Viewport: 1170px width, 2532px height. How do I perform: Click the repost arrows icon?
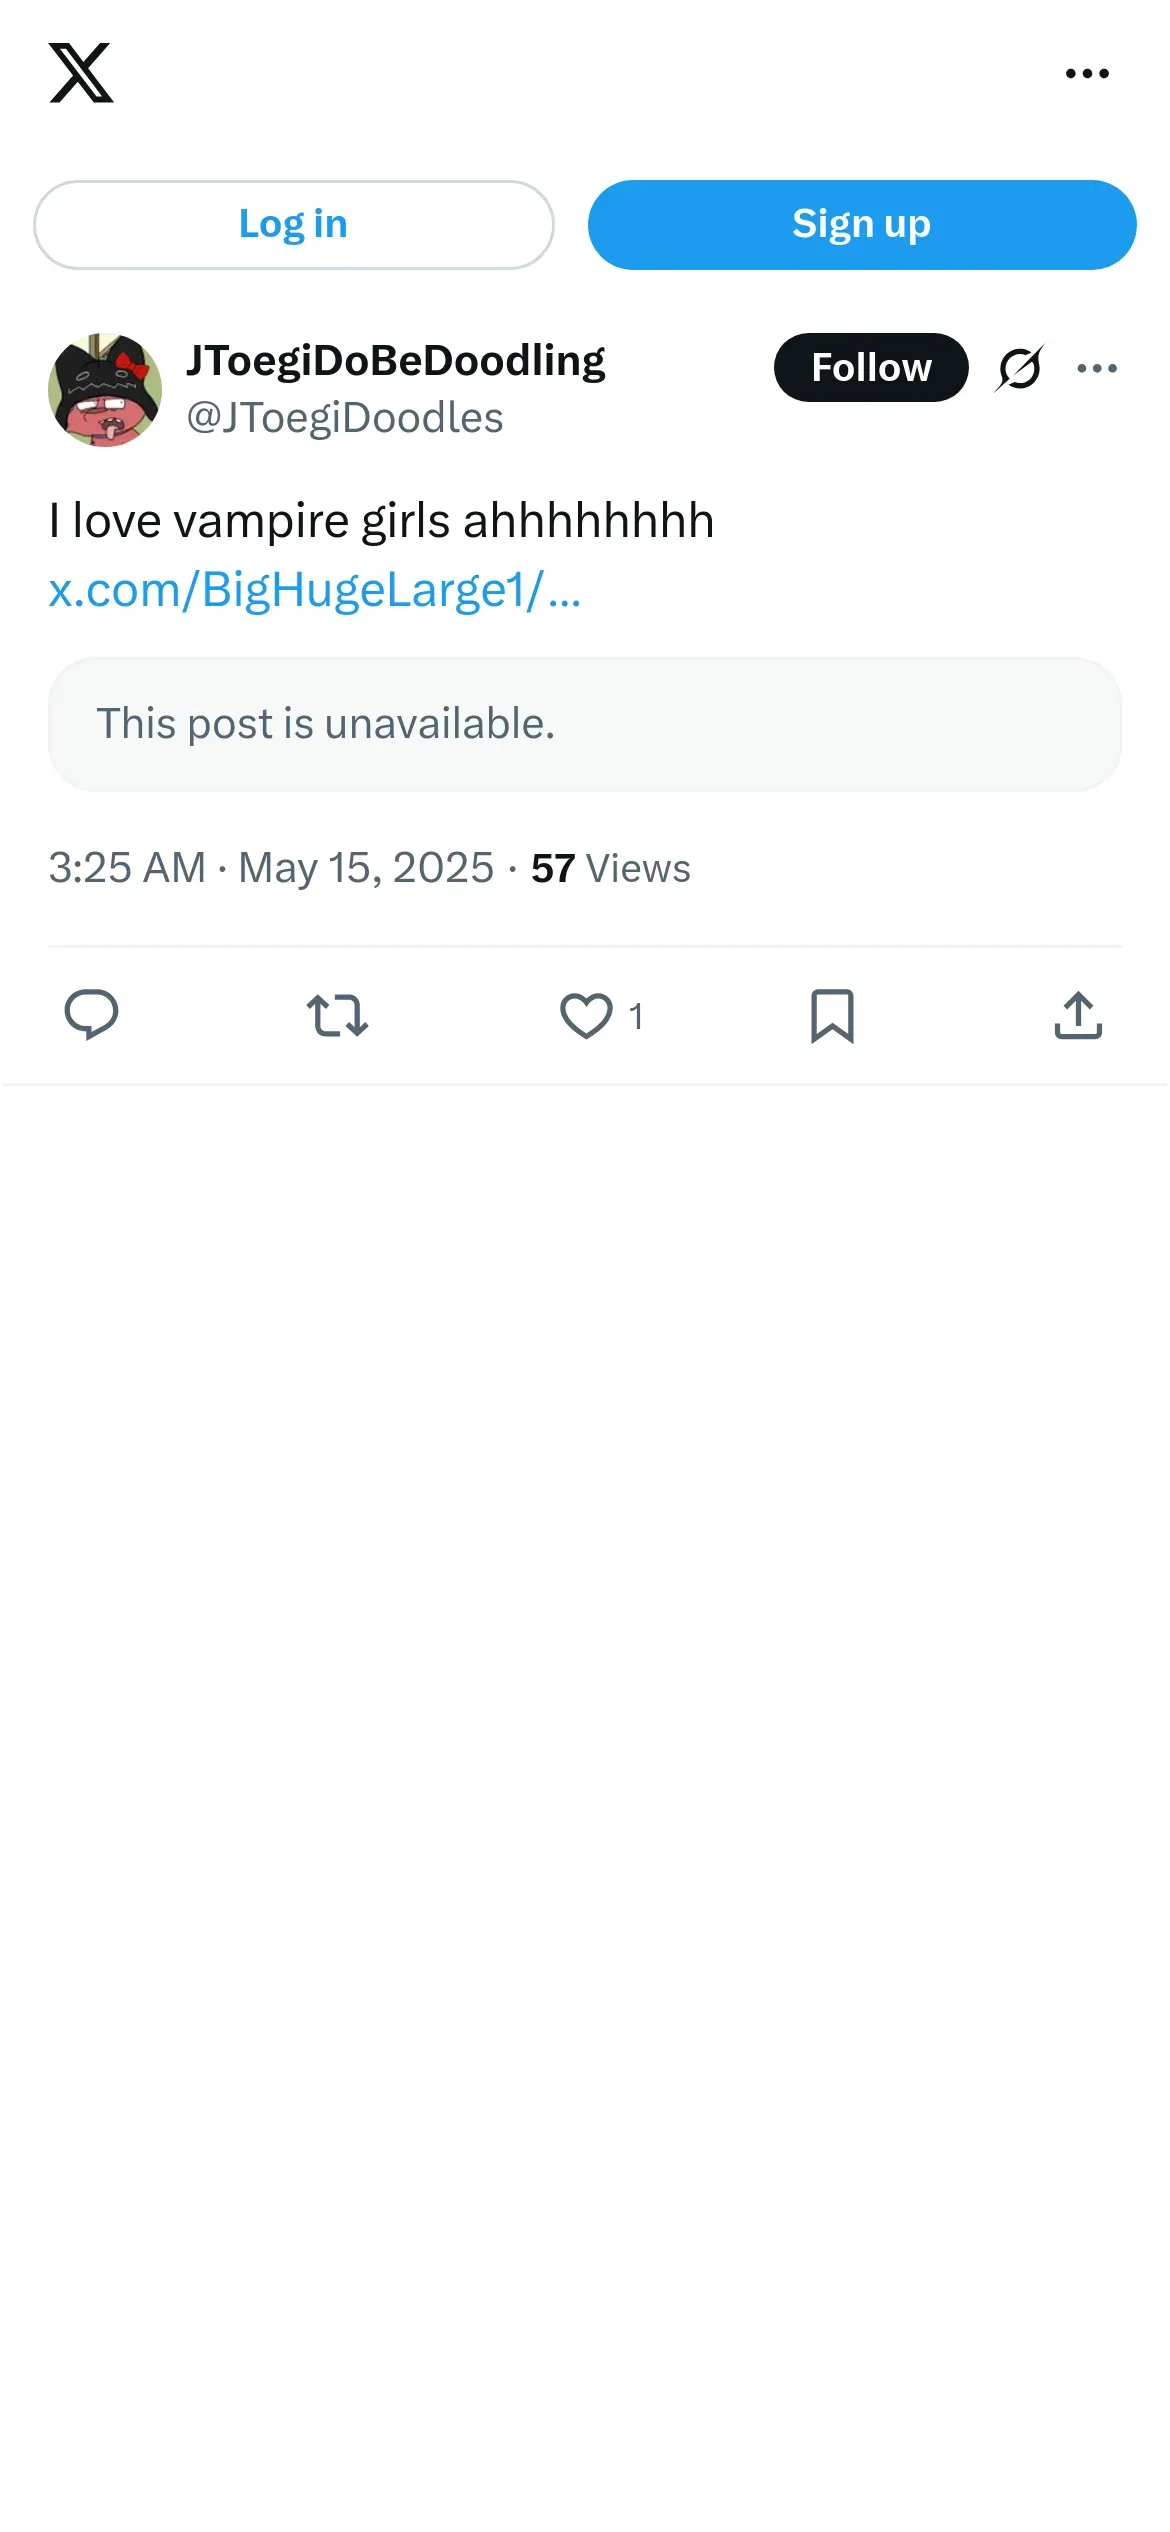click(337, 1016)
